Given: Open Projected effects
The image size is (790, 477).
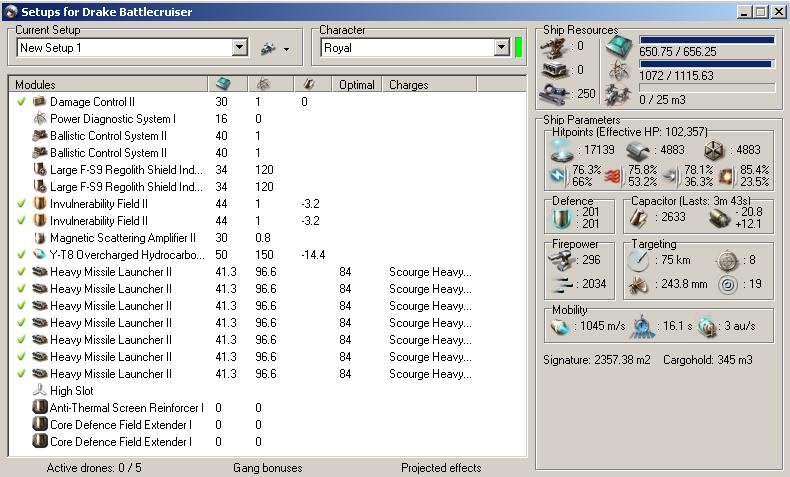Looking at the screenshot, I should coord(440,468).
